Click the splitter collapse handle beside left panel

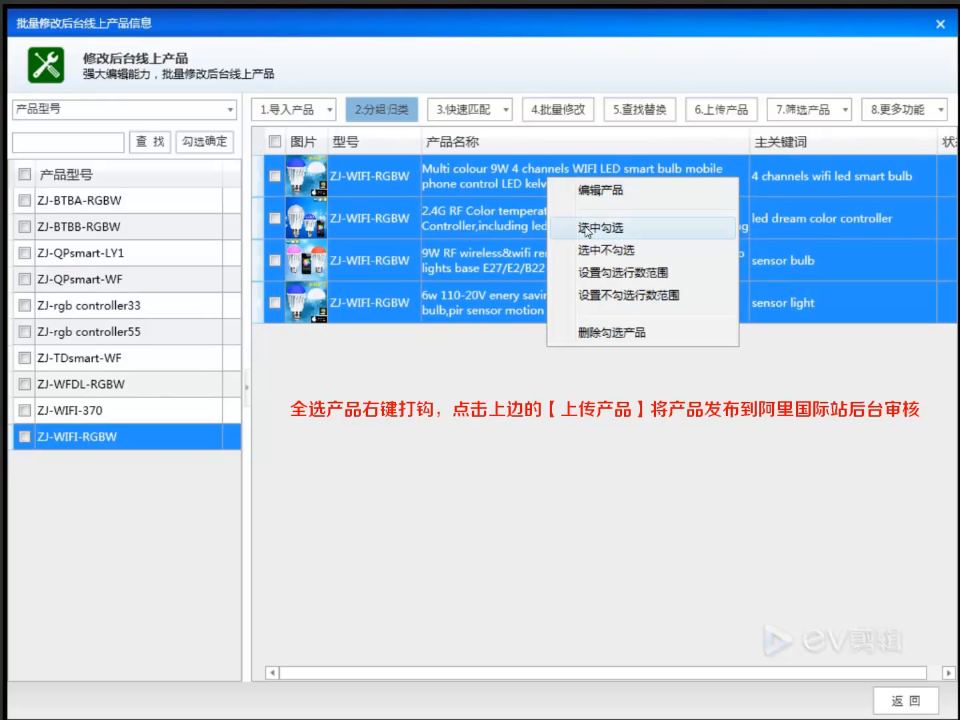click(x=247, y=388)
